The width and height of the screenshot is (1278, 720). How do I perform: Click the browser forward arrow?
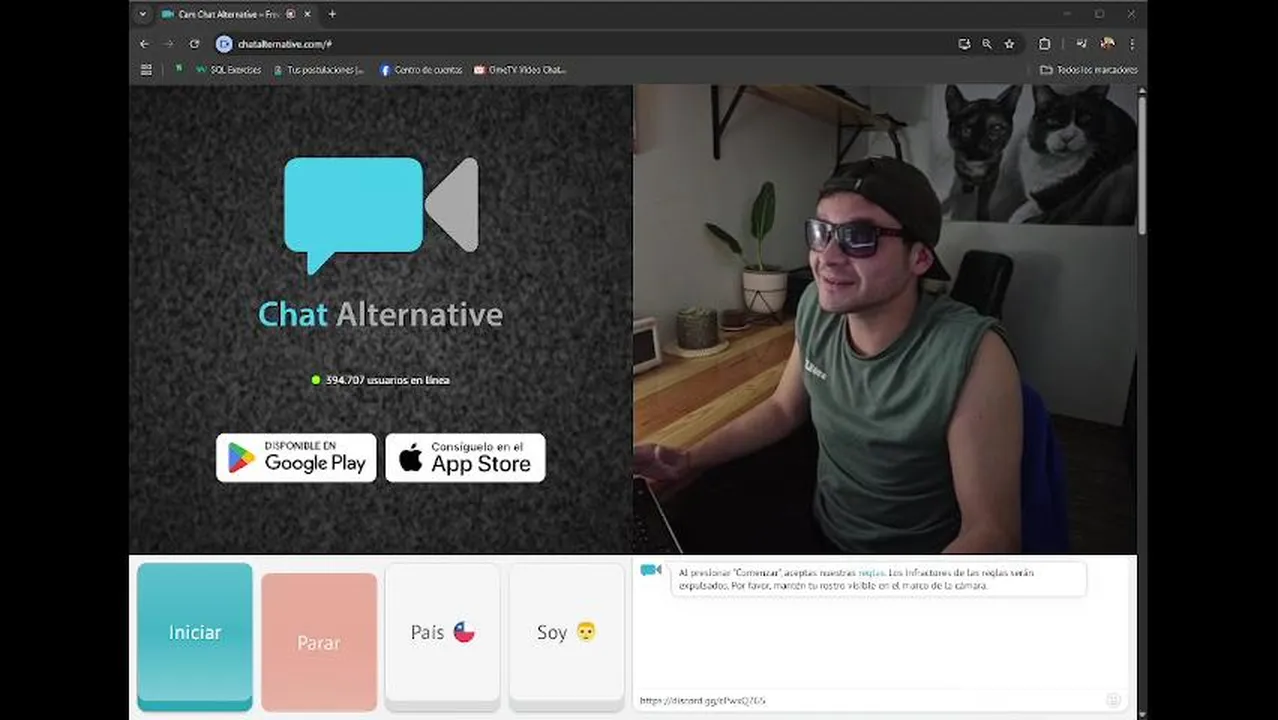(x=168, y=44)
